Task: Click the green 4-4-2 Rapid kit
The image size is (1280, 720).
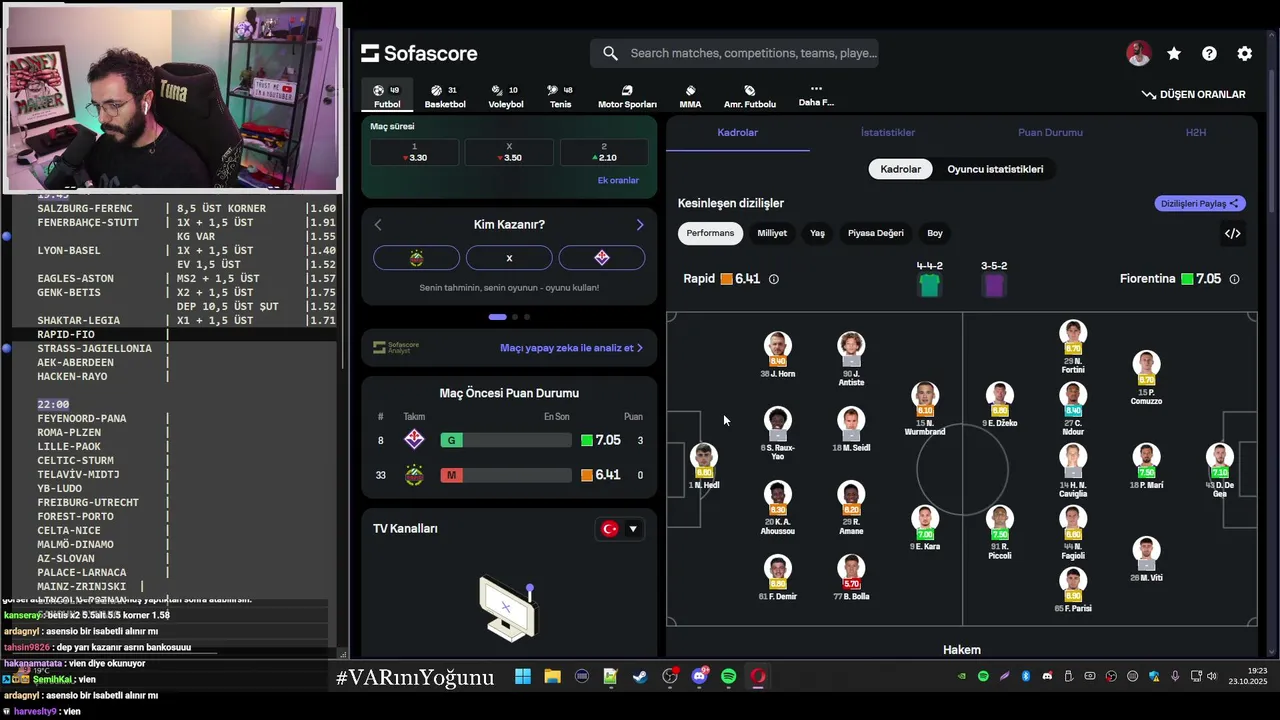Action: click(929, 285)
